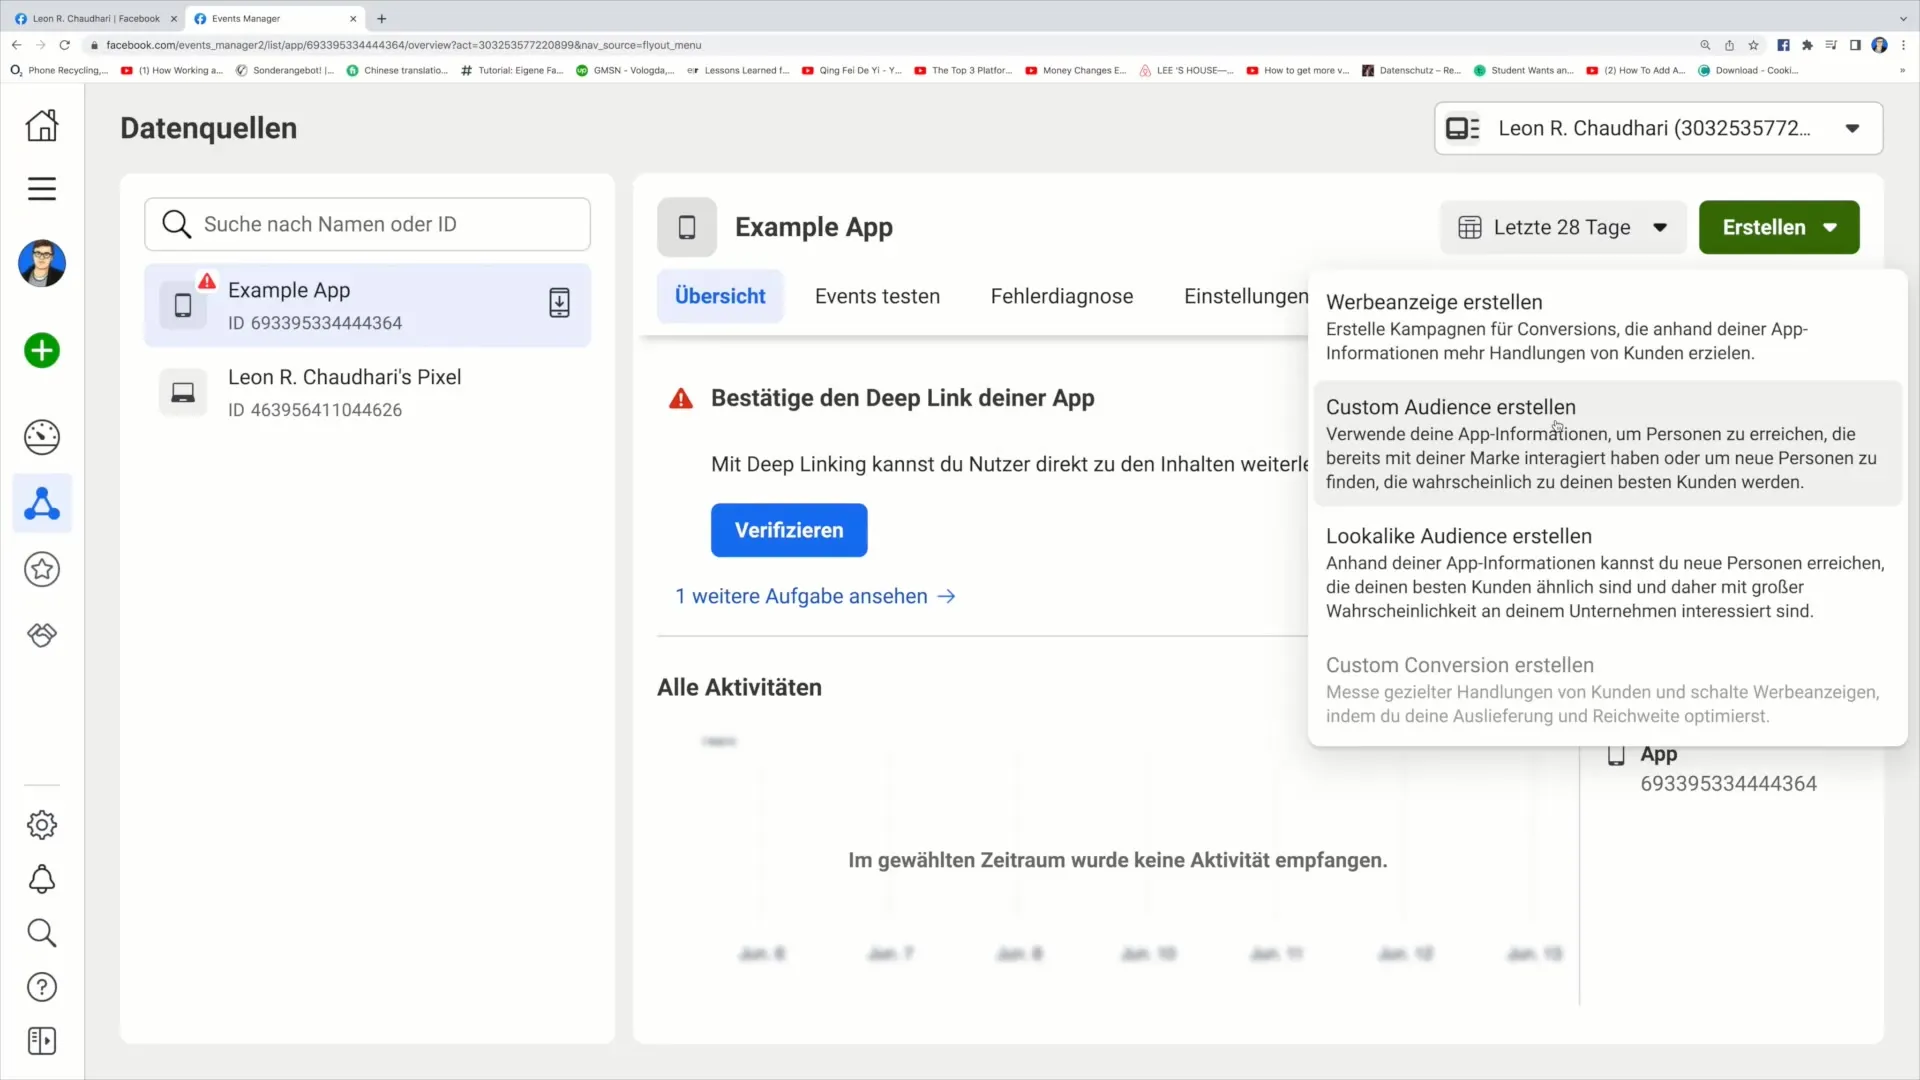Choose Lookalike Audience erstellen from menu
Screen dimensions: 1920x1080
pyautogui.click(x=1607, y=573)
